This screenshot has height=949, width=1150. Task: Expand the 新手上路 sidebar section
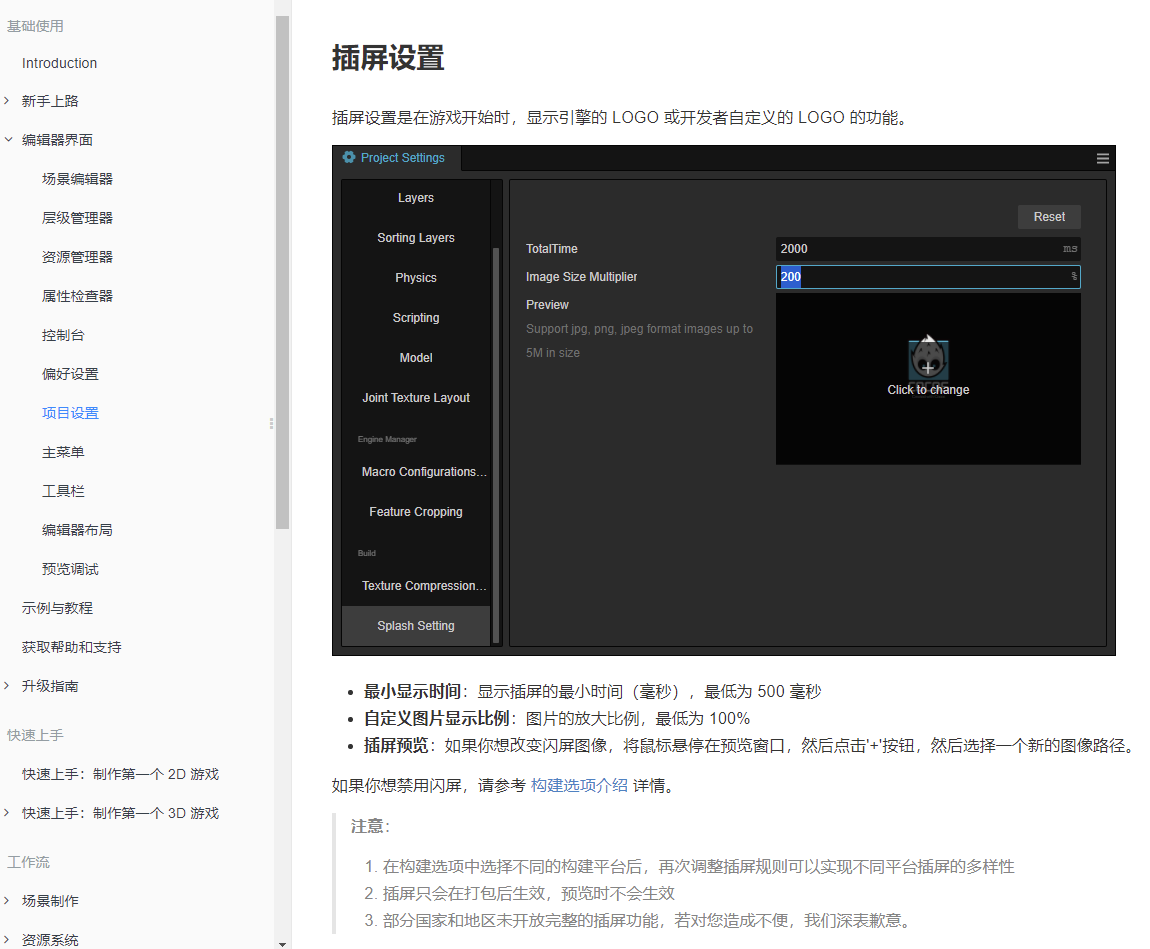[7, 101]
